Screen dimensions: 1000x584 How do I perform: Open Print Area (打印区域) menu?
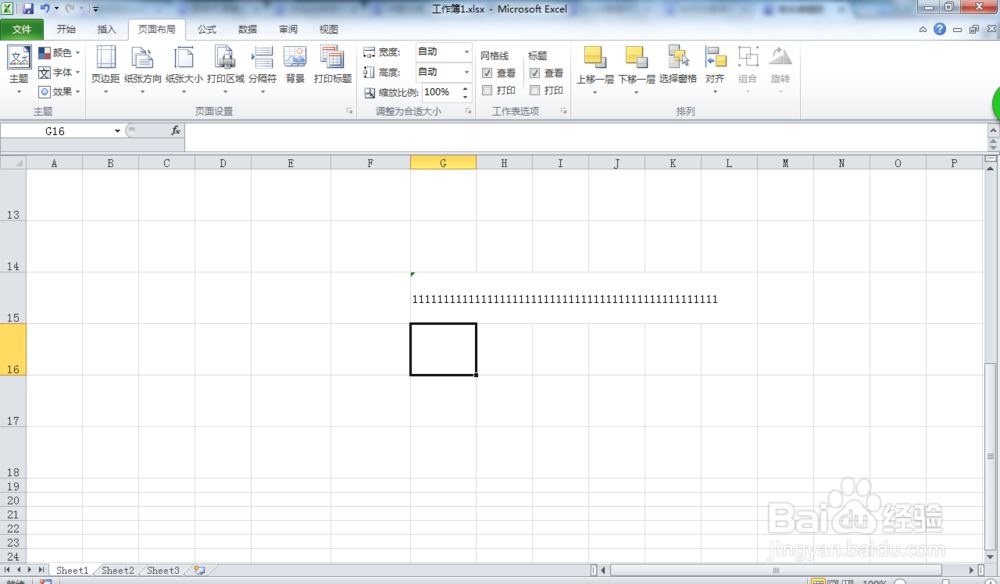225,69
